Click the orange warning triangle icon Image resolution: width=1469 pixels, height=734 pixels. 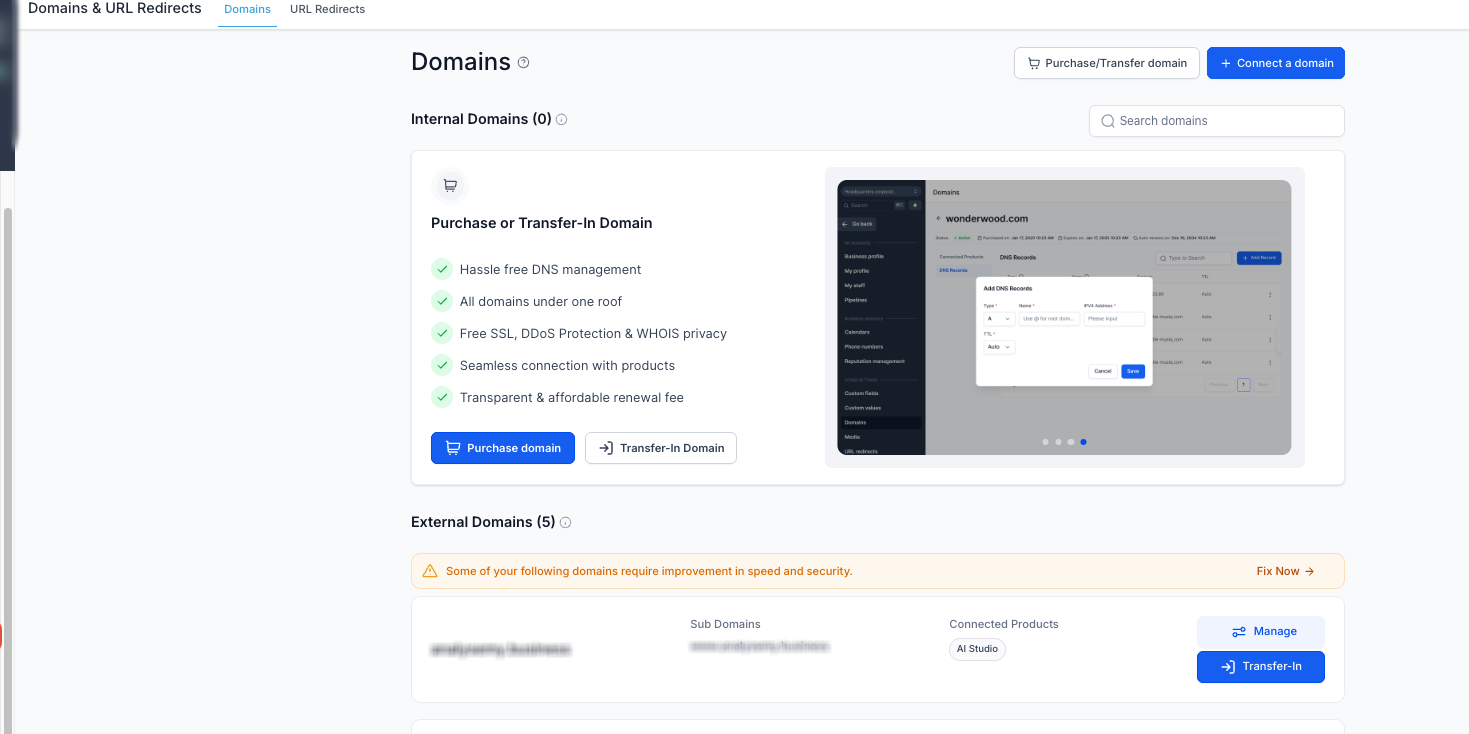(x=430, y=571)
